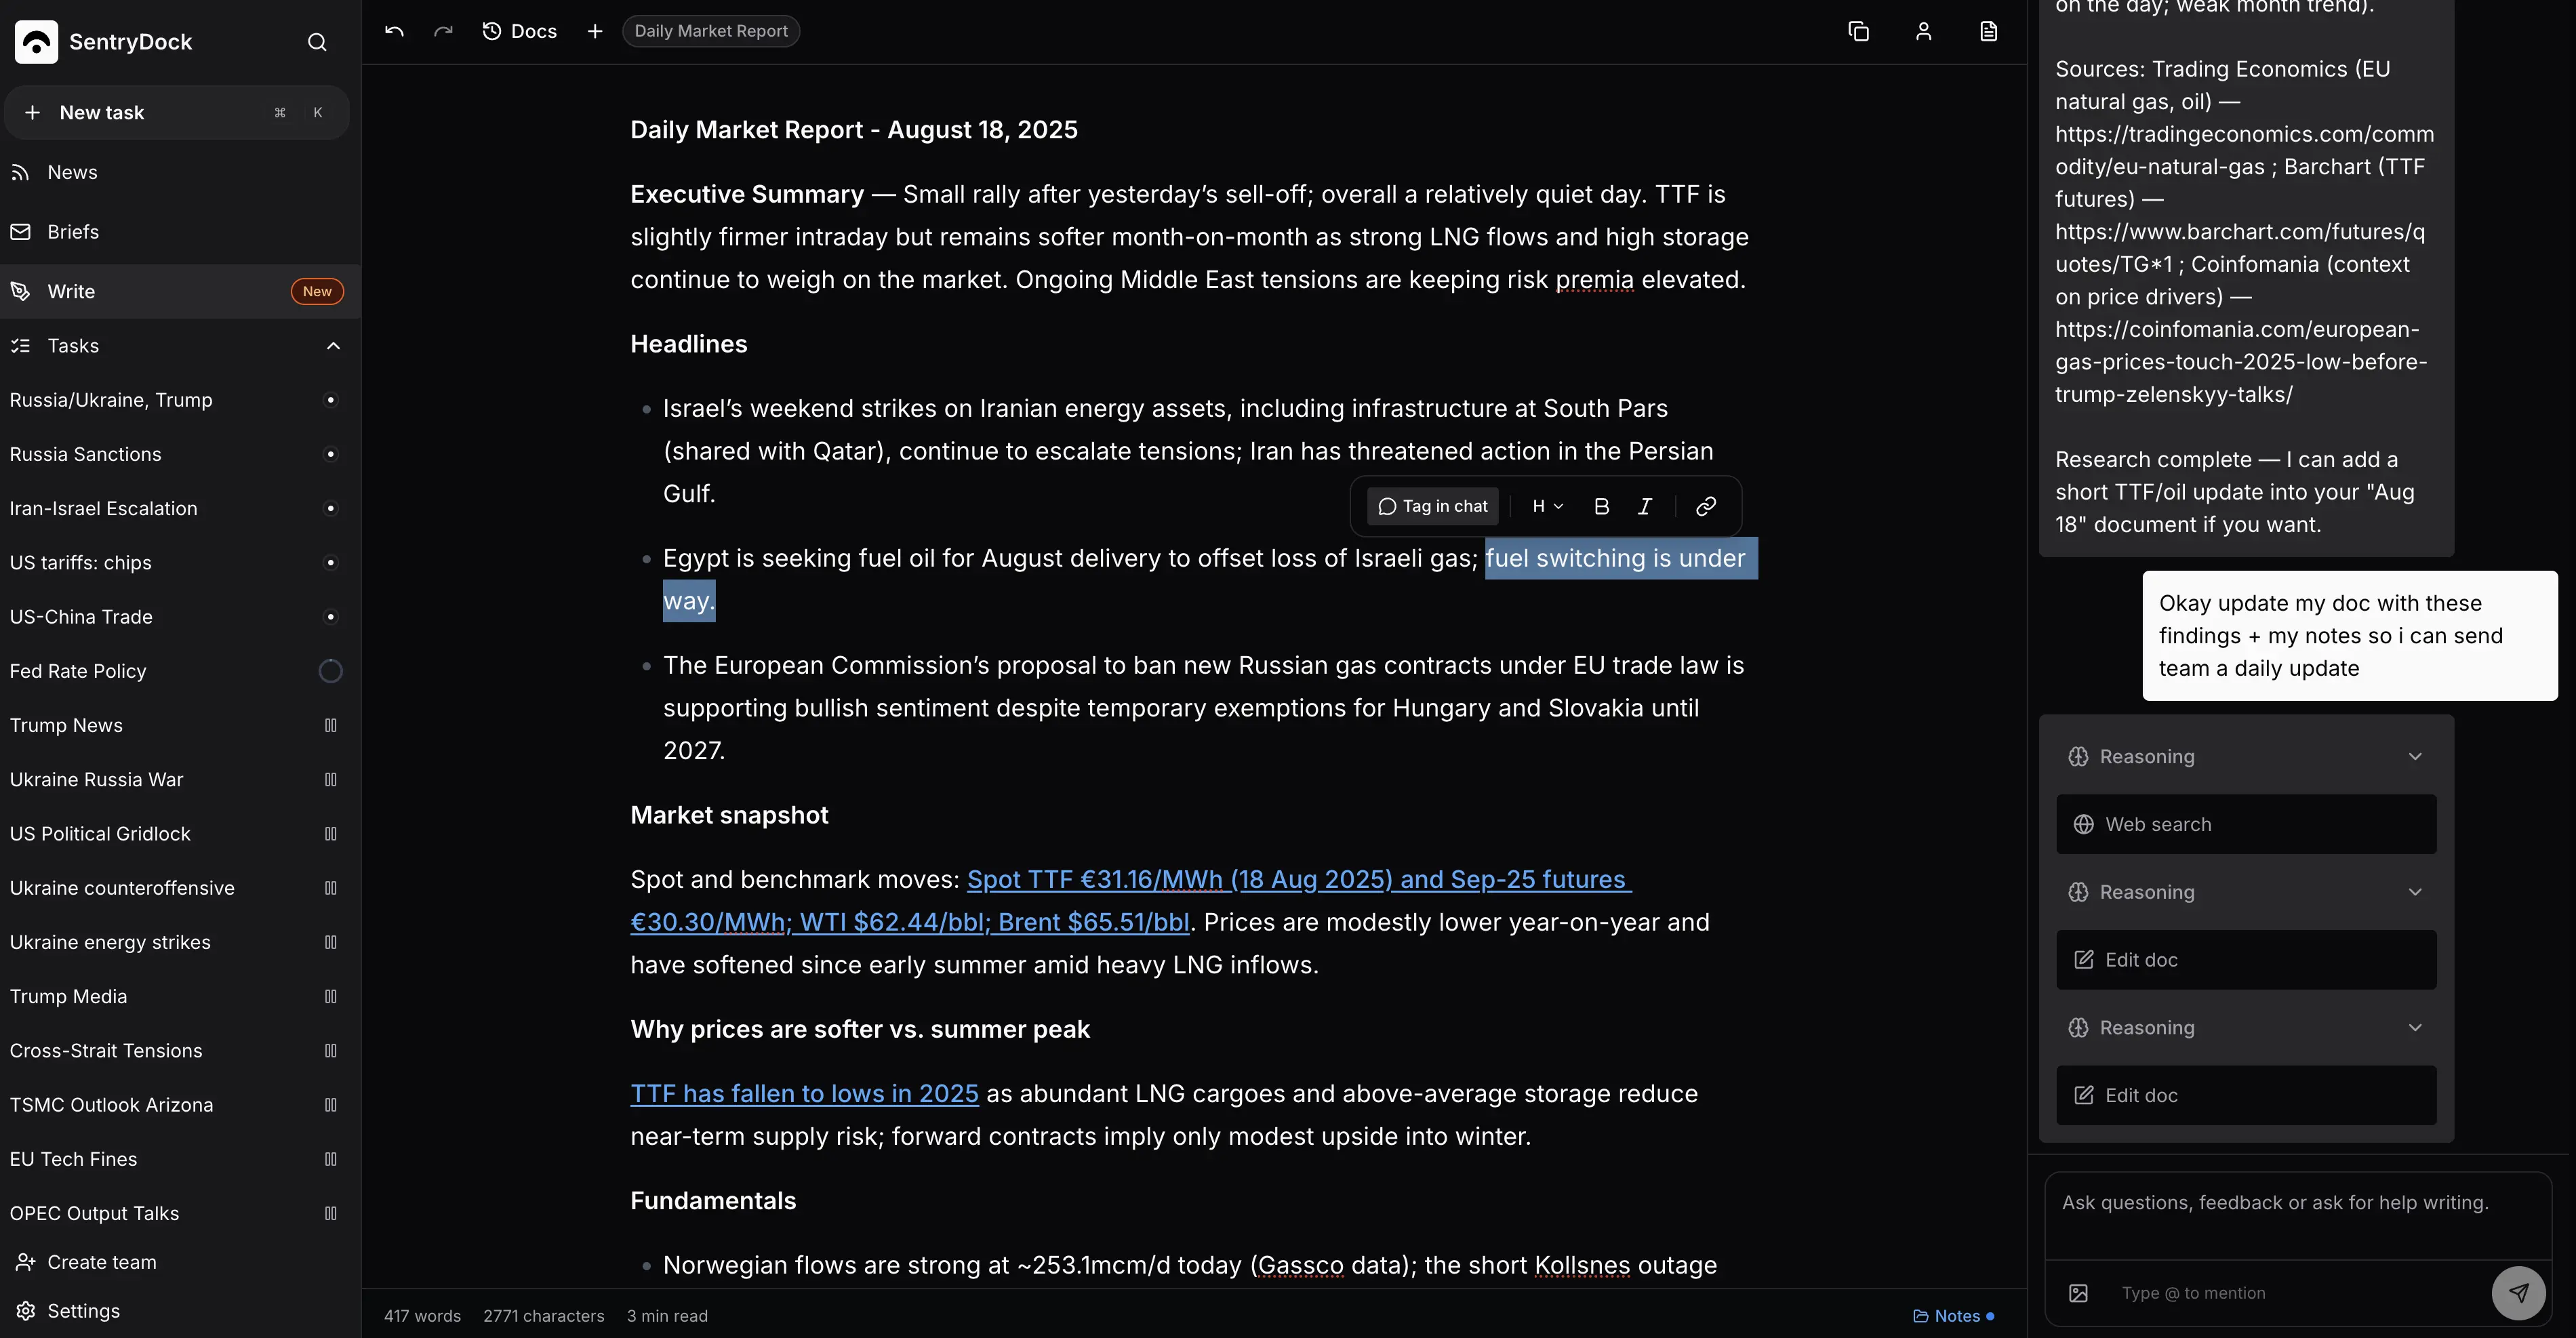Image resolution: width=2576 pixels, height=1338 pixels.
Task: Send the chat message with the paper-plane icon
Action: pos(2519,1292)
